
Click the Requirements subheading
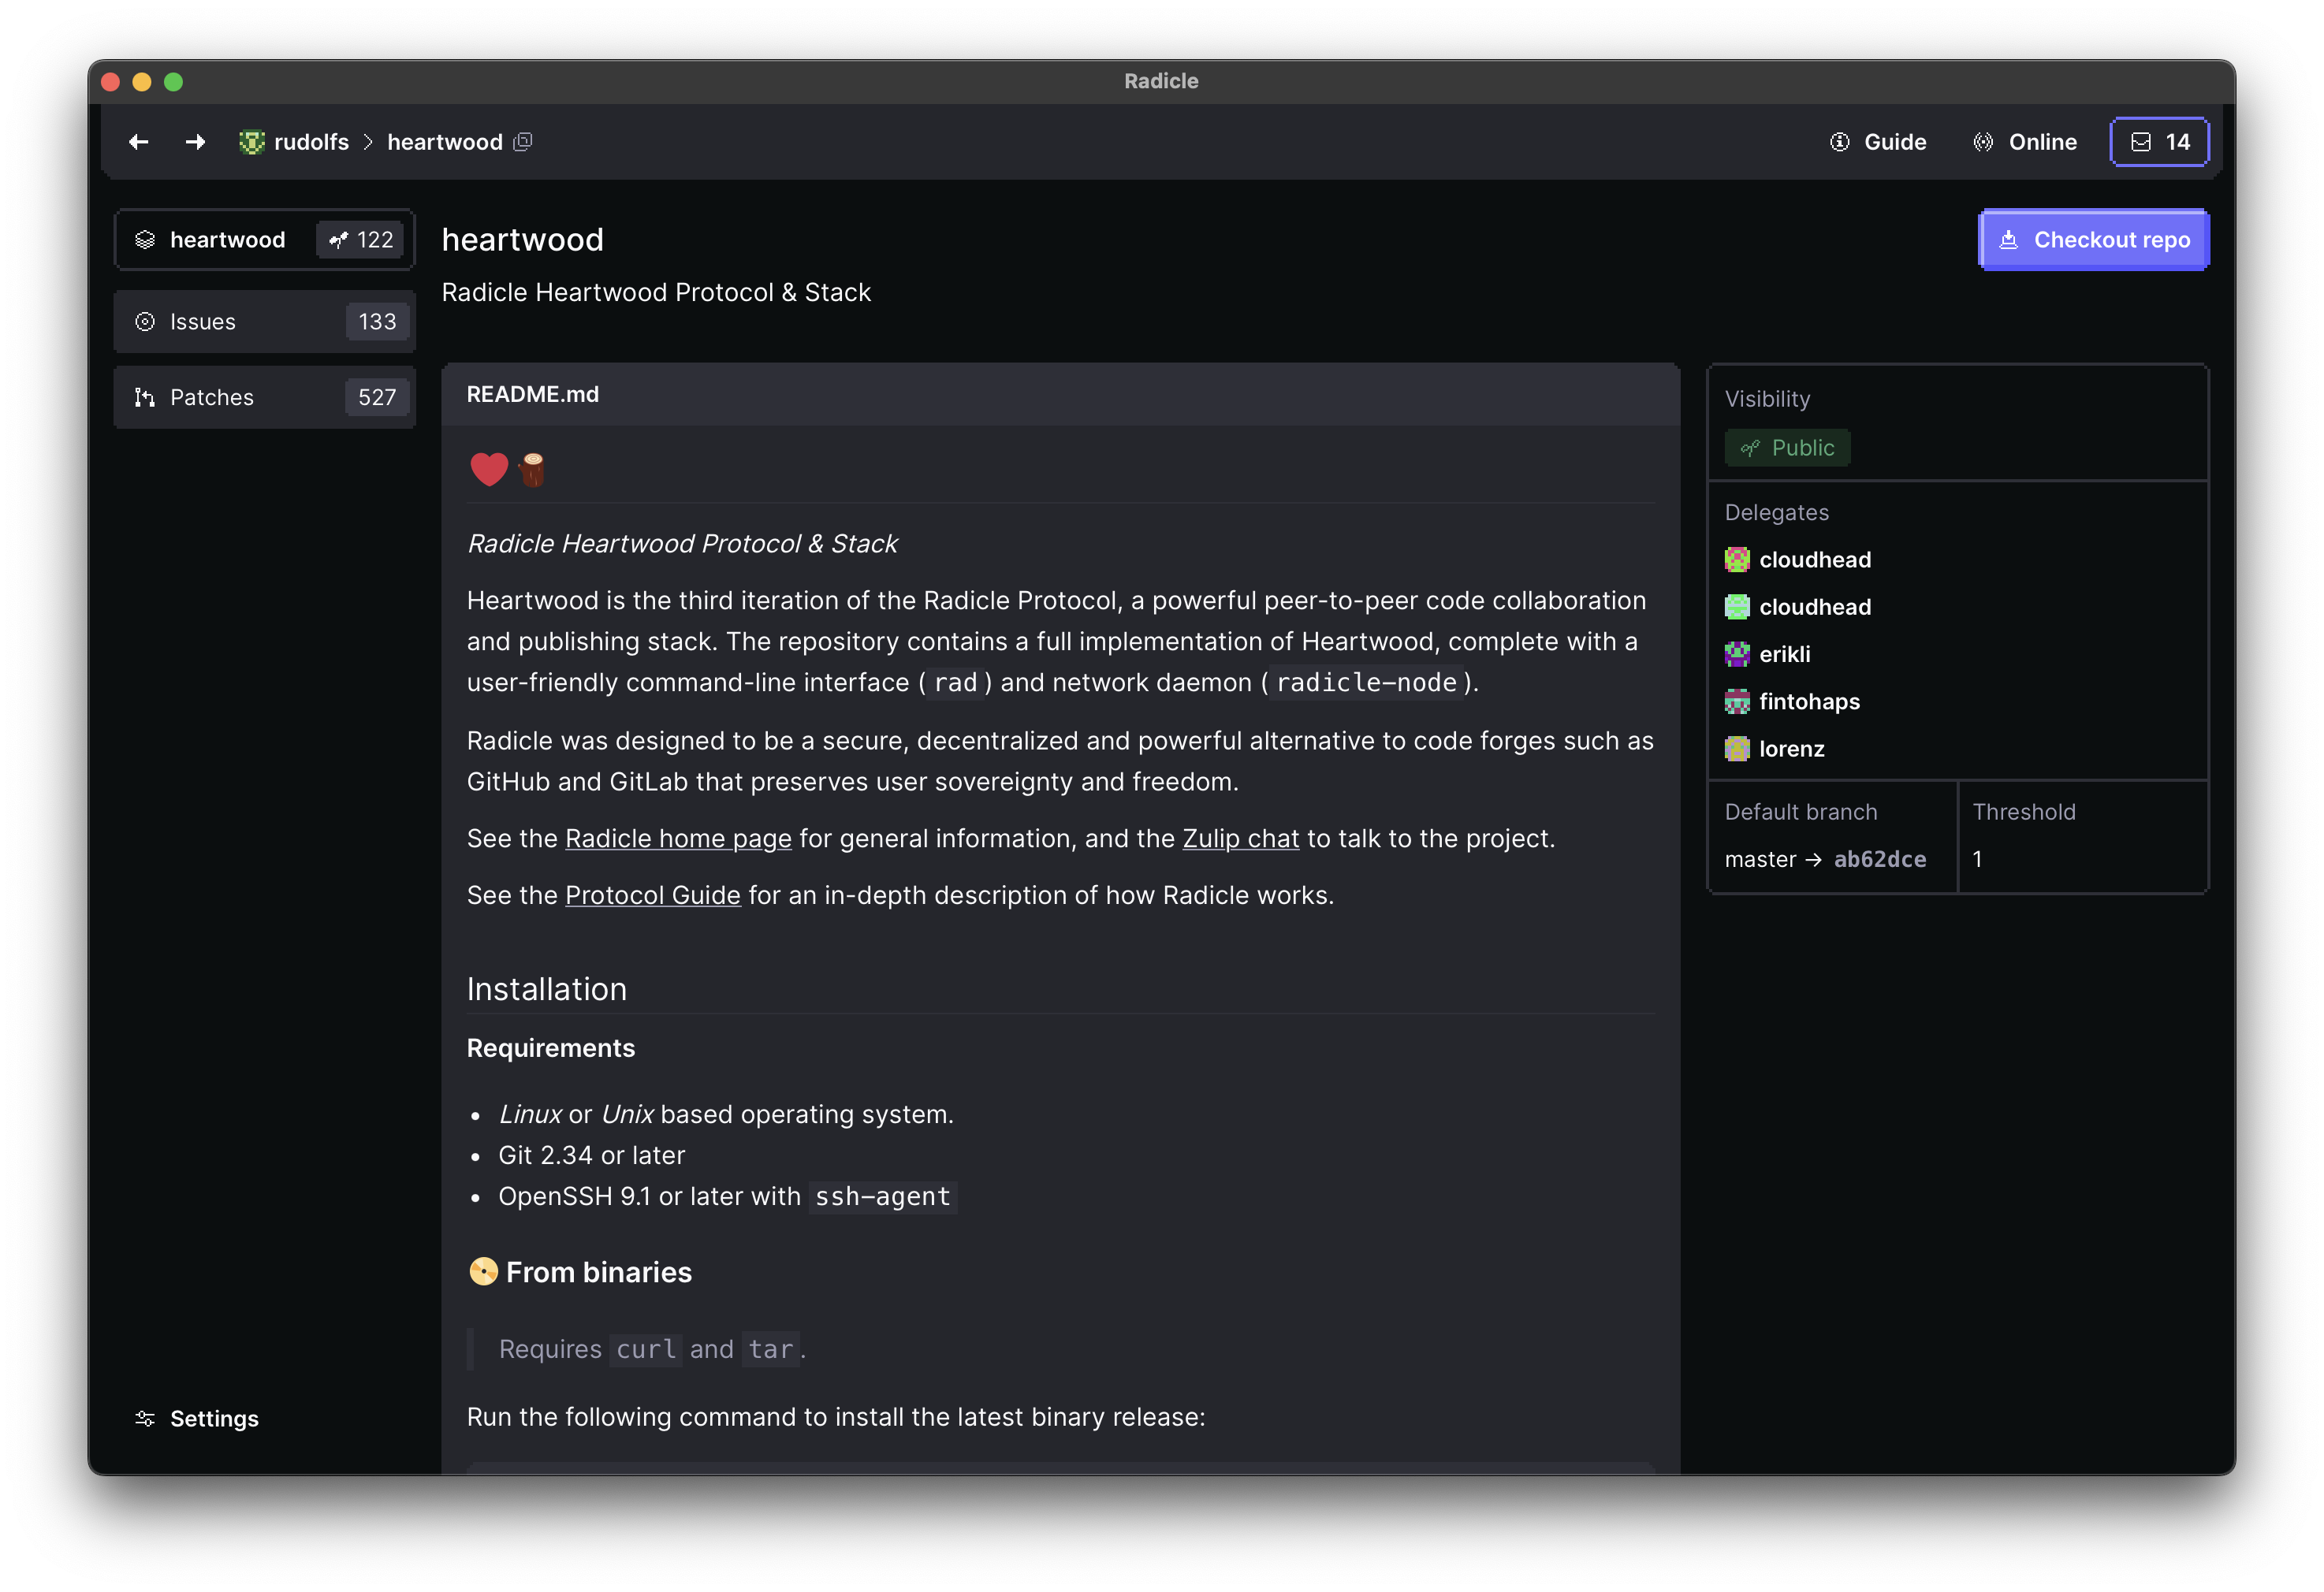[x=551, y=1049]
